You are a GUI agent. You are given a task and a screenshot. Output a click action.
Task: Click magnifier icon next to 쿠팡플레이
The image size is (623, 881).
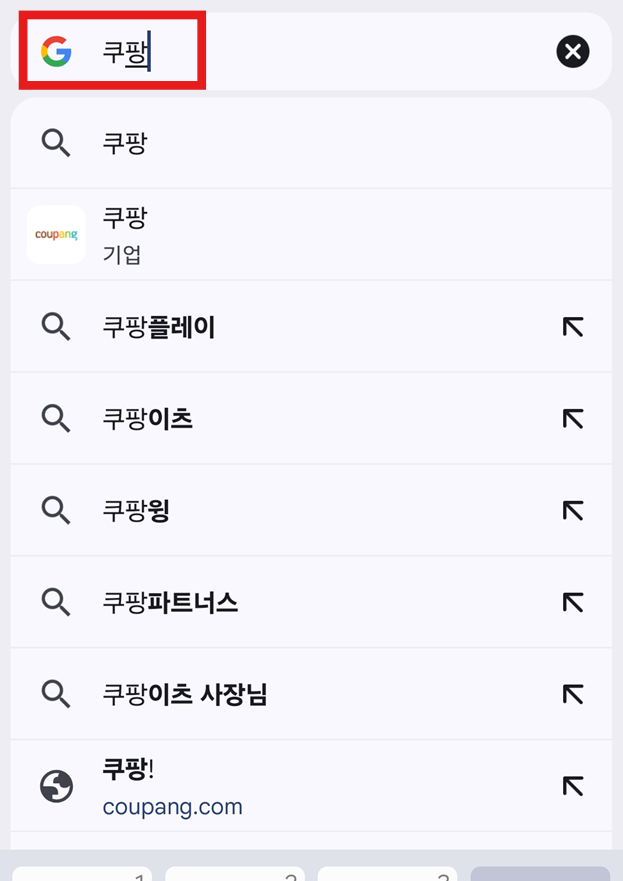pyautogui.click(x=56, y=326)
